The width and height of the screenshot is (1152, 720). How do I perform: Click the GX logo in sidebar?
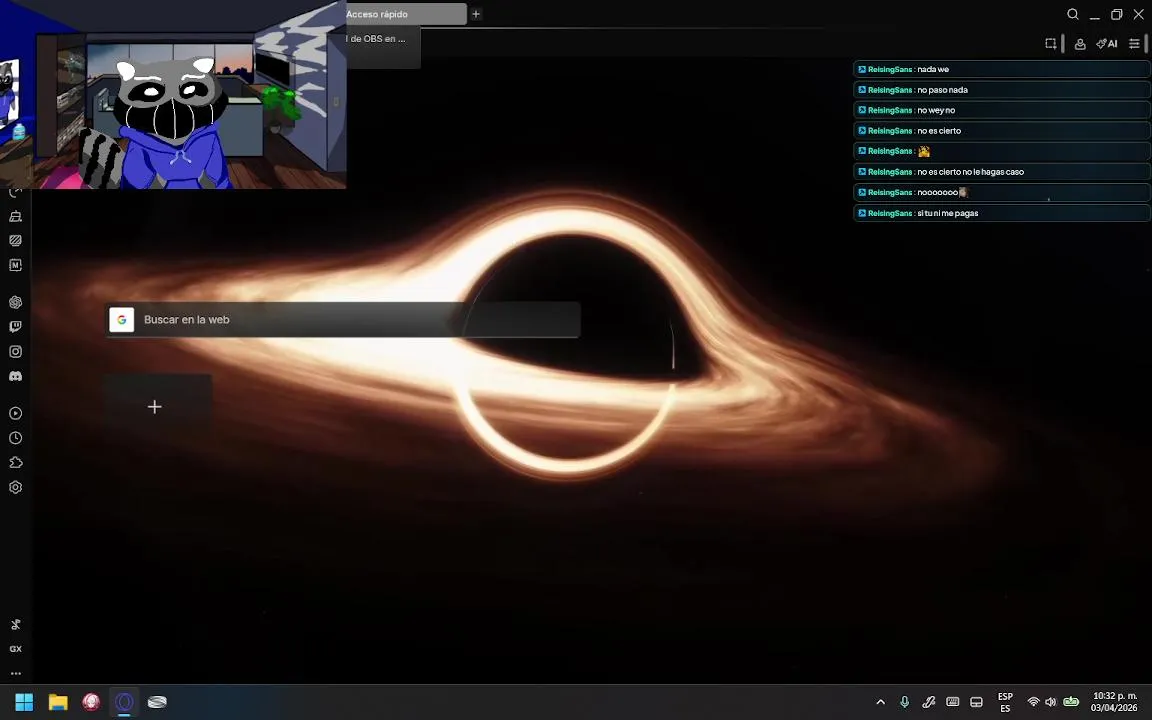click(15, 649)
